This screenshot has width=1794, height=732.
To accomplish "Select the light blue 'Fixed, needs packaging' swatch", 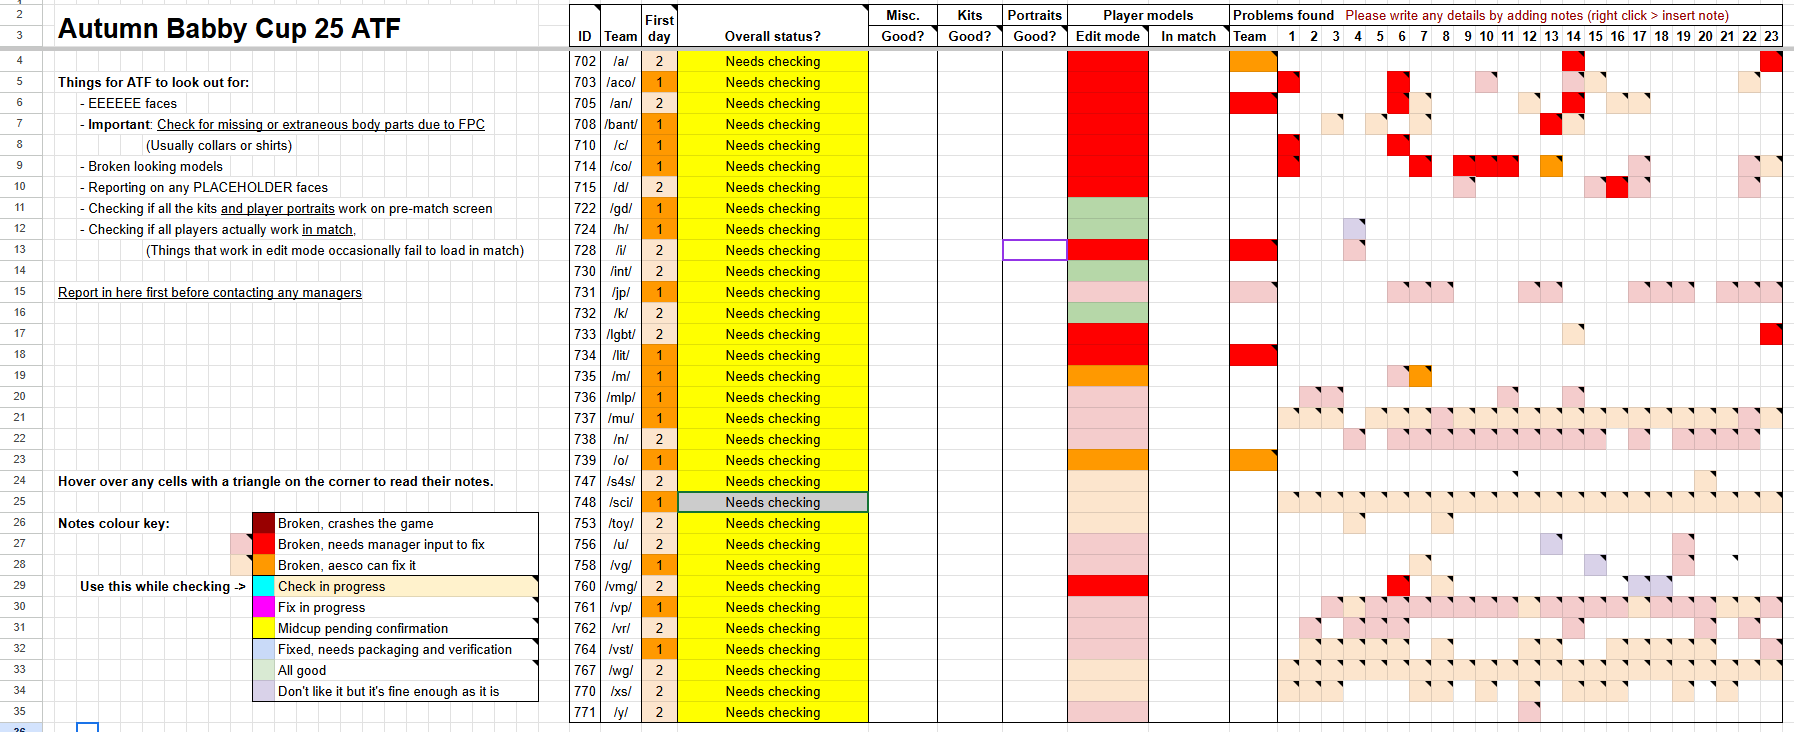I will coord(264,649).
